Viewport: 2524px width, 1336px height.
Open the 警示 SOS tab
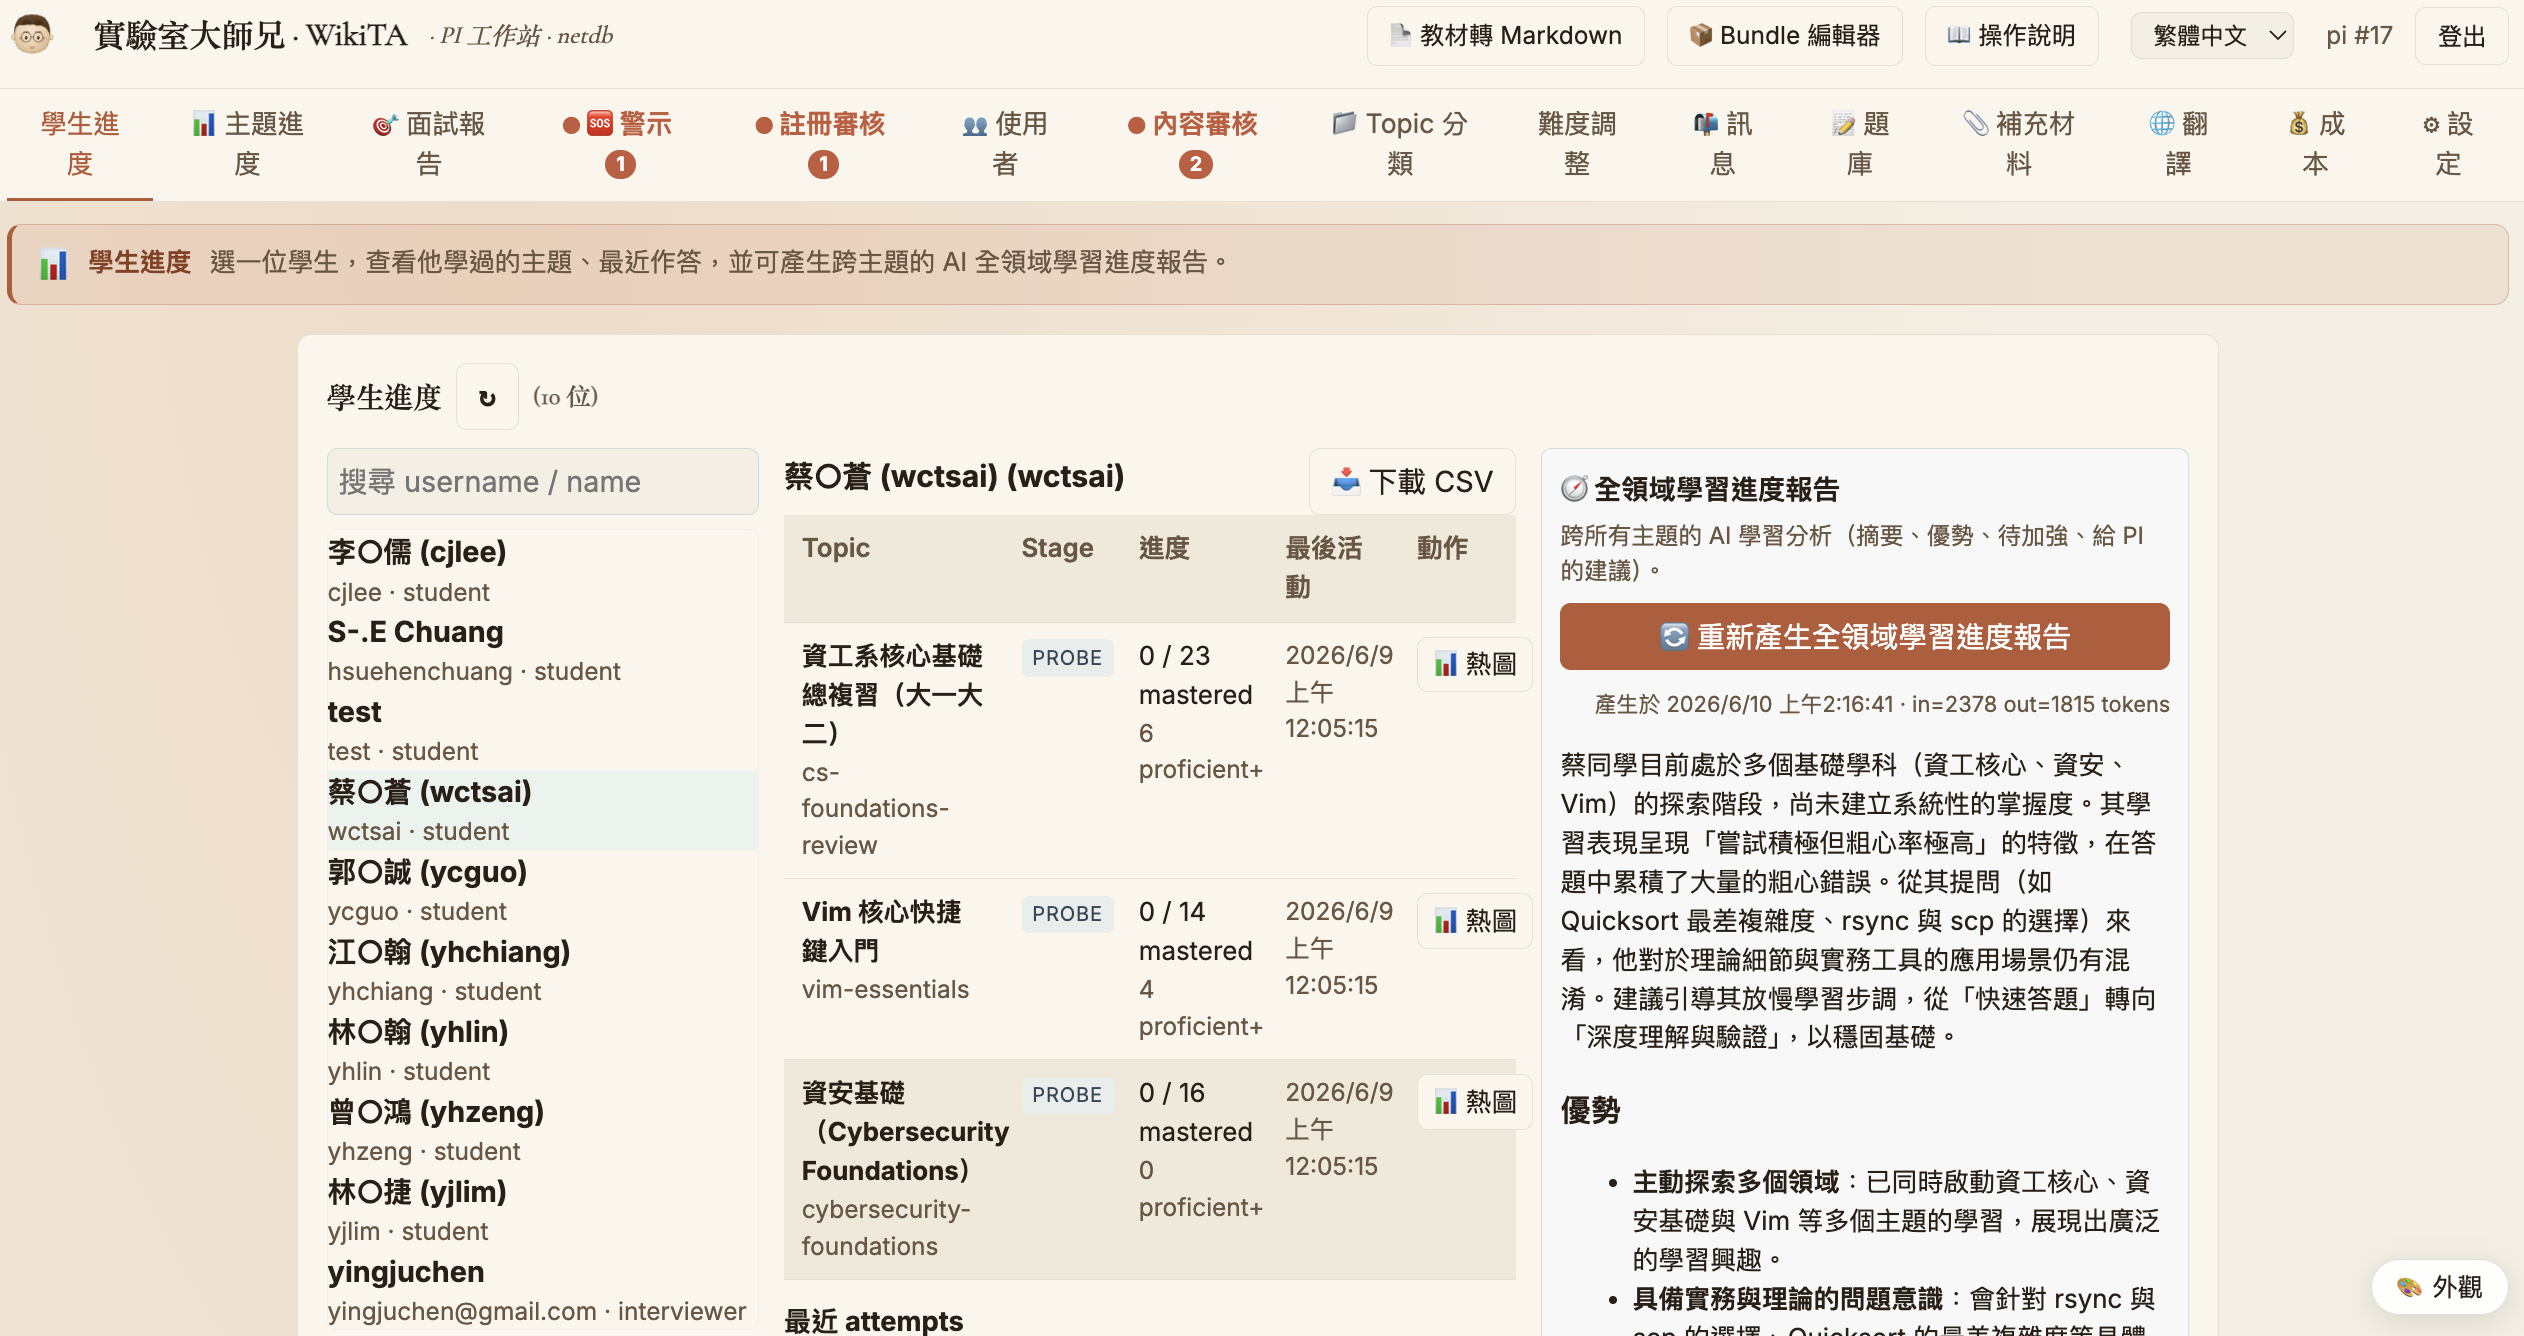[618, 143]
